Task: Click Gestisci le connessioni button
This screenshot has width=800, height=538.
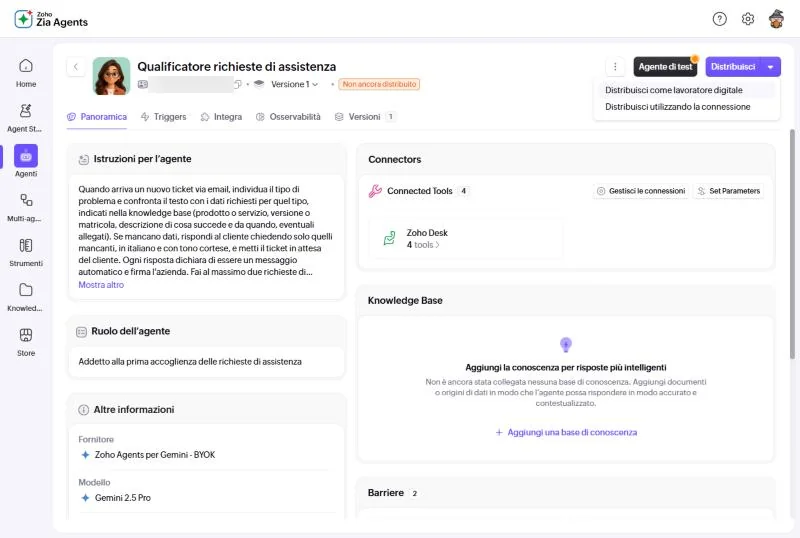Action: click(x=641, y=191)
